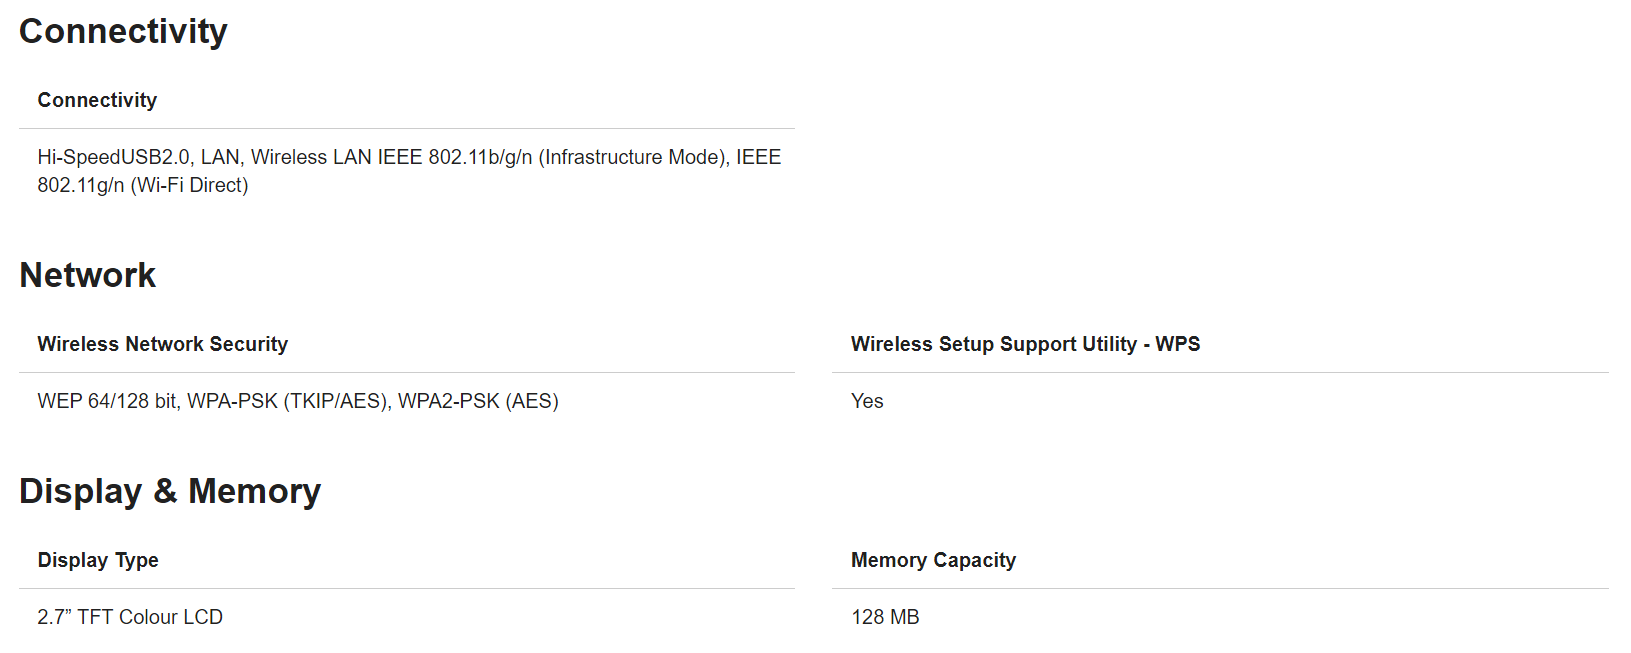Click the "LAN," text after Hi-SpeedUSB2.0

click(221, 157)
